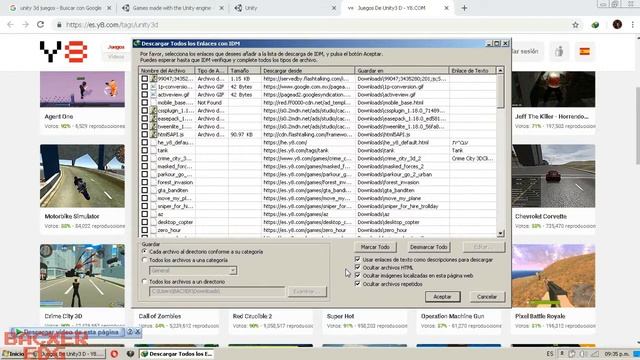Sort by 'Descargar desde' column header
The image size is (640, 360).
(x=308, y=71)
